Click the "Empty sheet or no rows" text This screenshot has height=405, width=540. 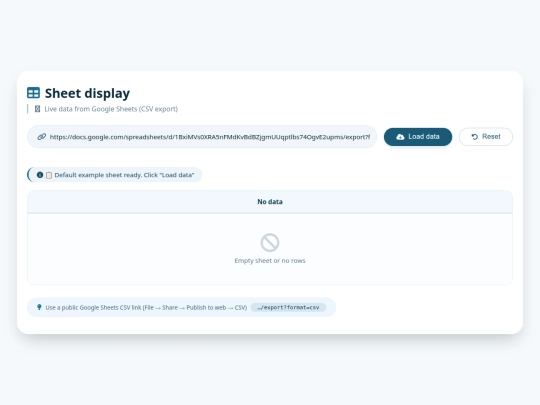270,261
